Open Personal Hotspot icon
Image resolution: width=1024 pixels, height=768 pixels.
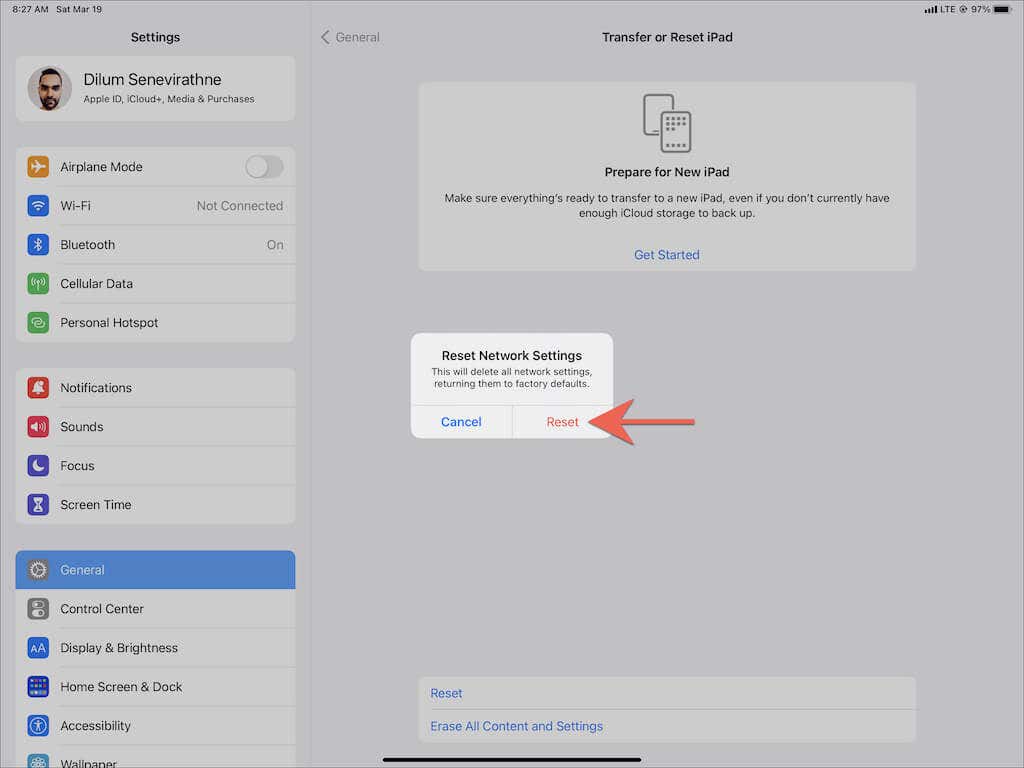(38, 323)
